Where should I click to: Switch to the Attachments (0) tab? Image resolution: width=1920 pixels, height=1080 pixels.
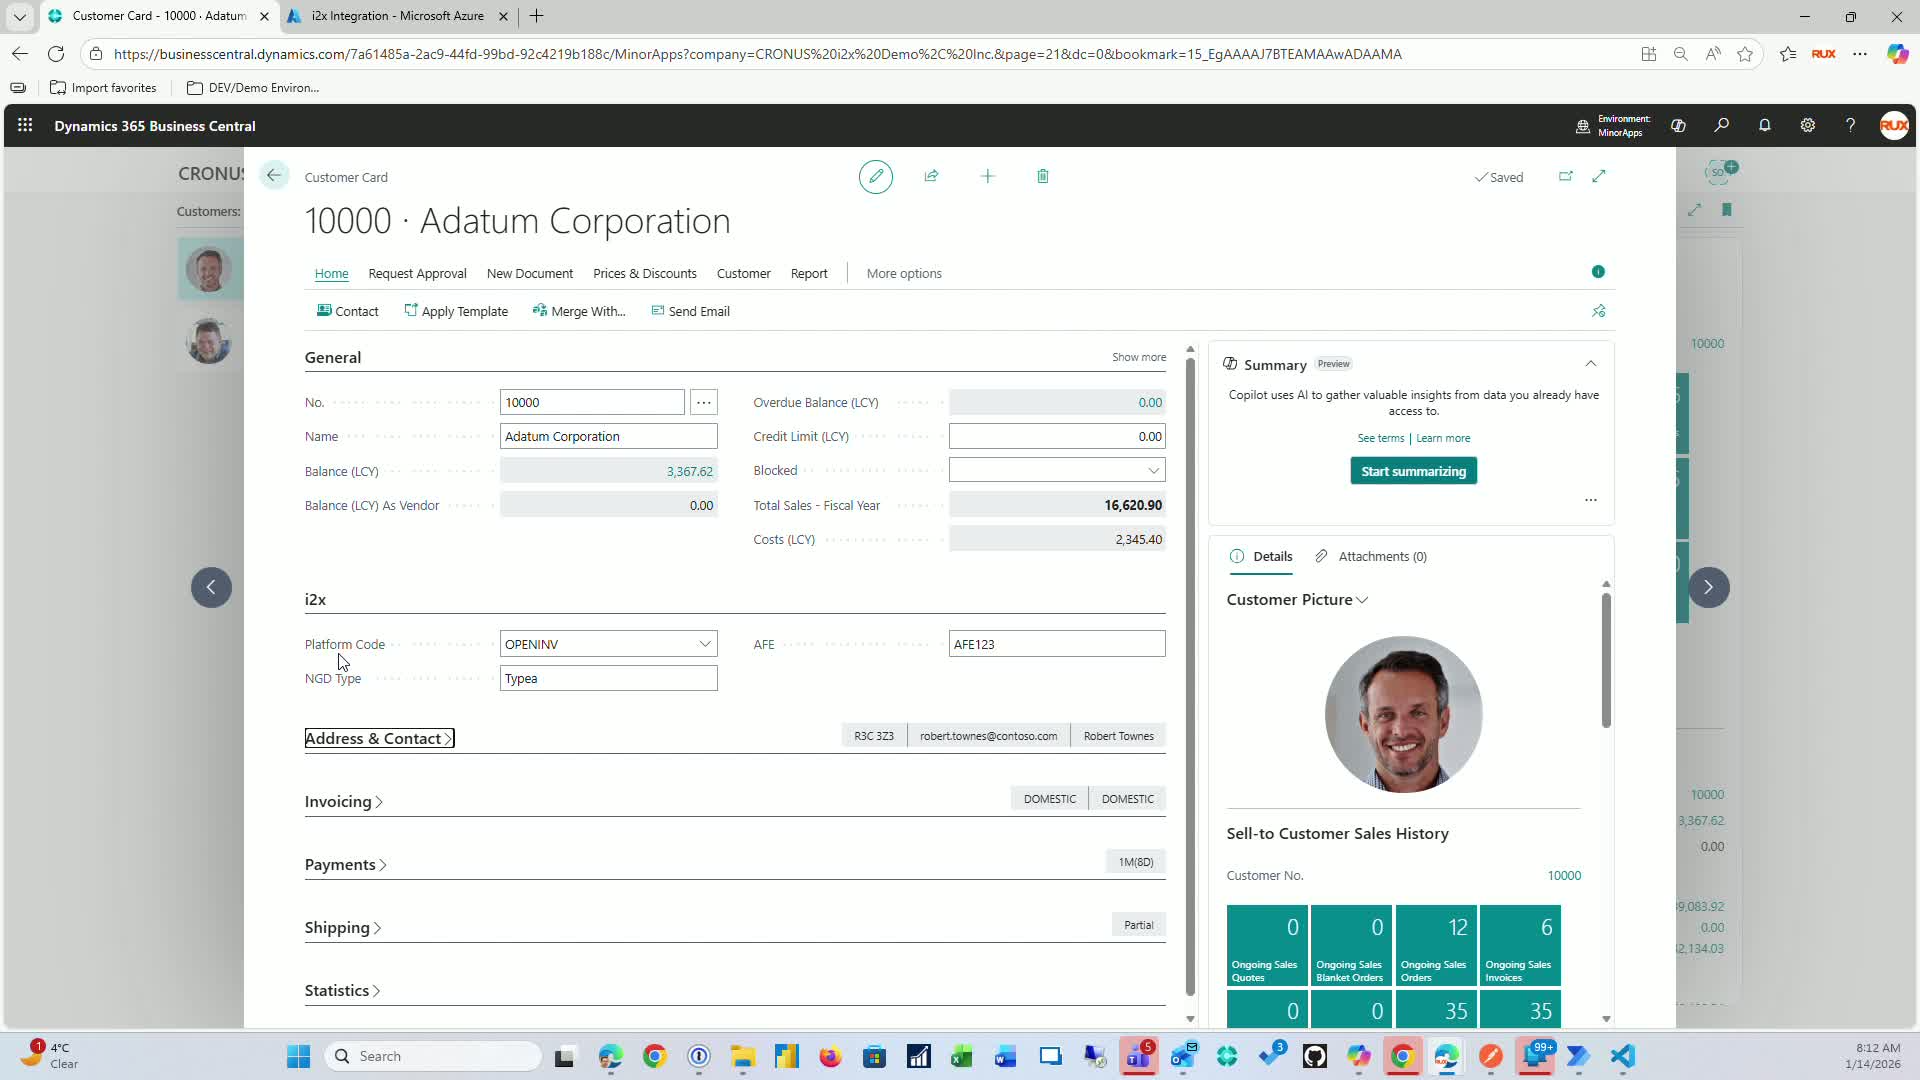[x=1381, y=556]
